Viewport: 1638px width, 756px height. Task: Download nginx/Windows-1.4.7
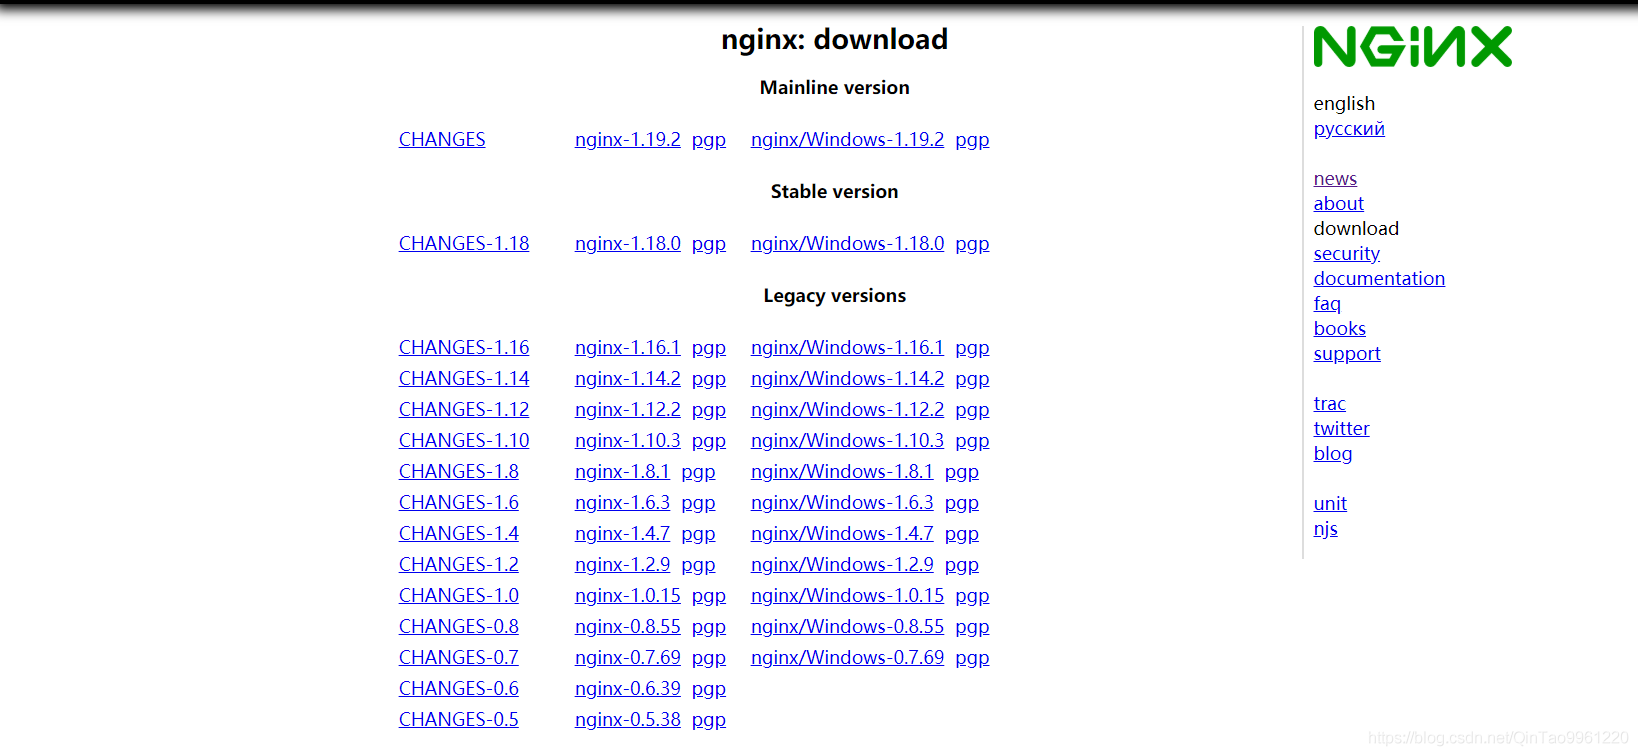pyautogui.click(x=842, y=534)
